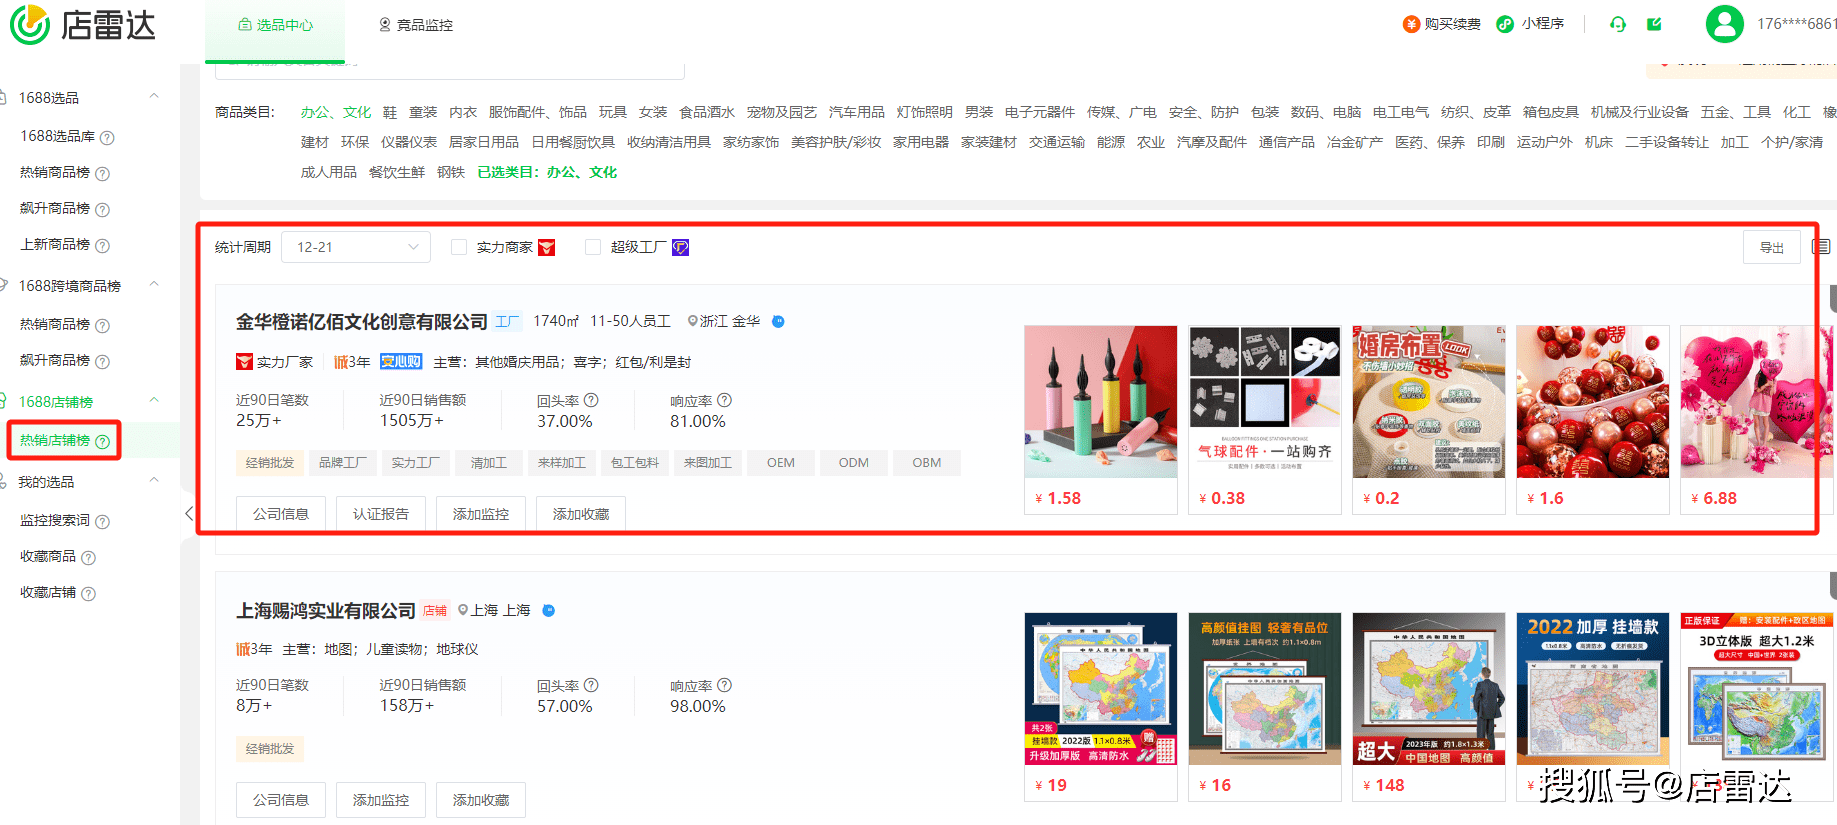This screenshot has height=825, width=1837.
Task: Click the 安心购 badge on 金华橙诺亿佰
Action: click(400, 362)
